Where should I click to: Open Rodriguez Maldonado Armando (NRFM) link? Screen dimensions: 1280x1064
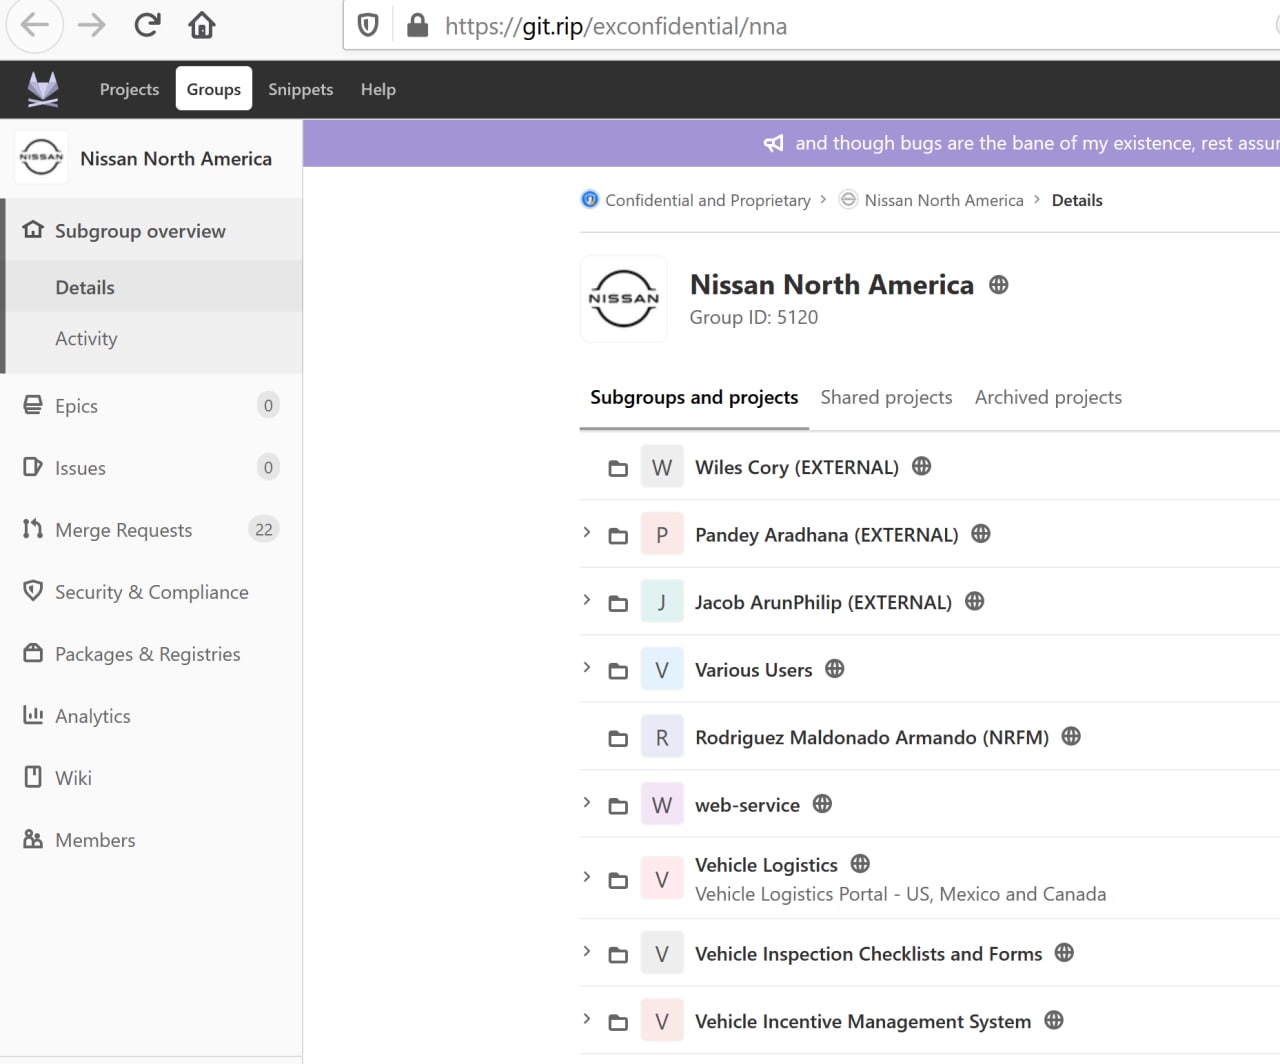(872, 738)
